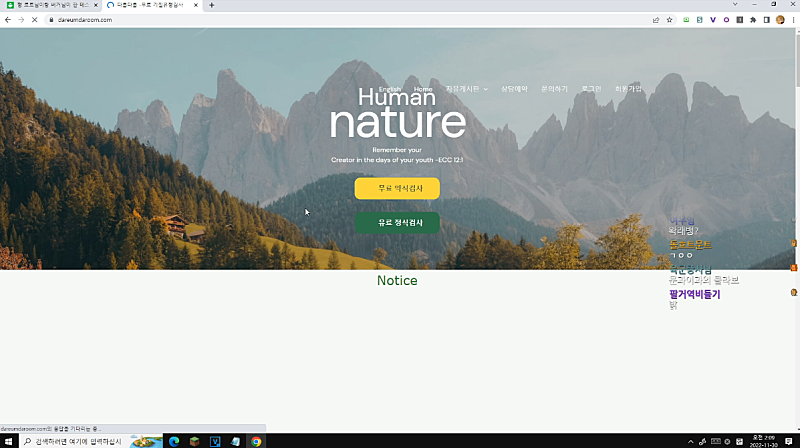
Task: Expand the 자유게시판 dropdown menu
Action: tap(467, 89)
